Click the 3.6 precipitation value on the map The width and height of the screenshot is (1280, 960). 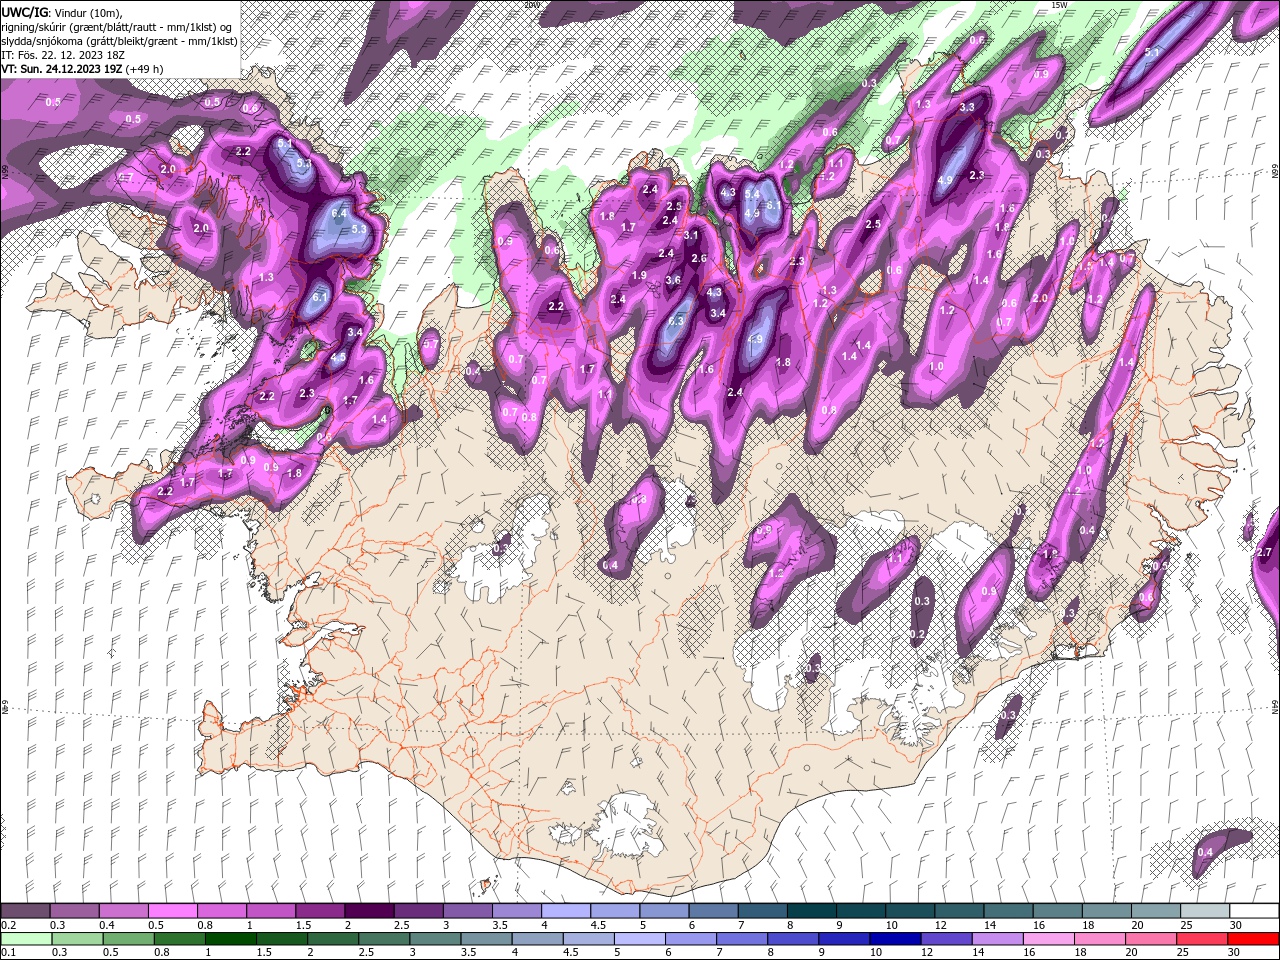[673, 280]
